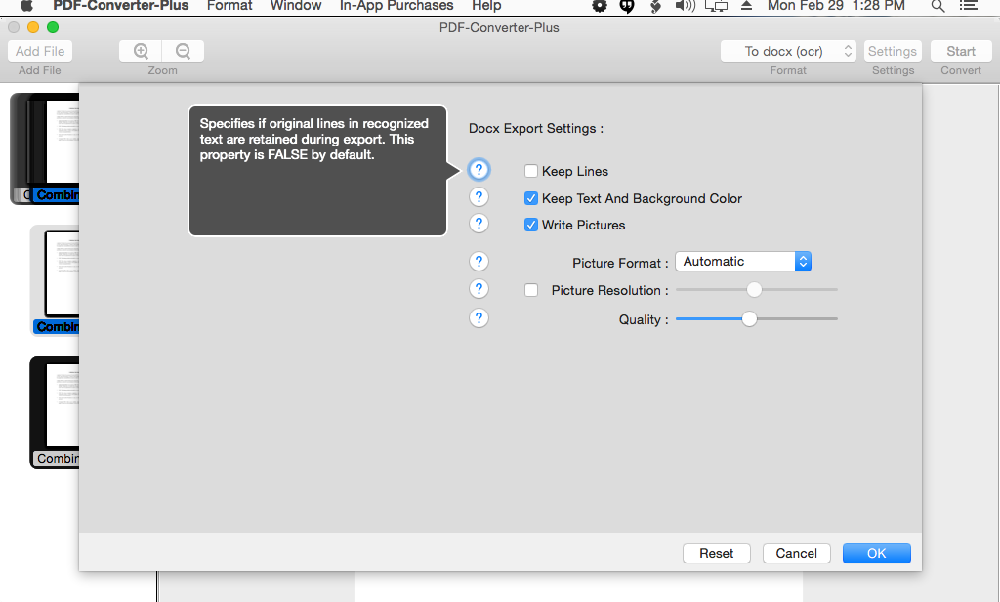Screen dimensions: 1000x602
Task: Click the Start convert button
Action: [x=961, y=51]
